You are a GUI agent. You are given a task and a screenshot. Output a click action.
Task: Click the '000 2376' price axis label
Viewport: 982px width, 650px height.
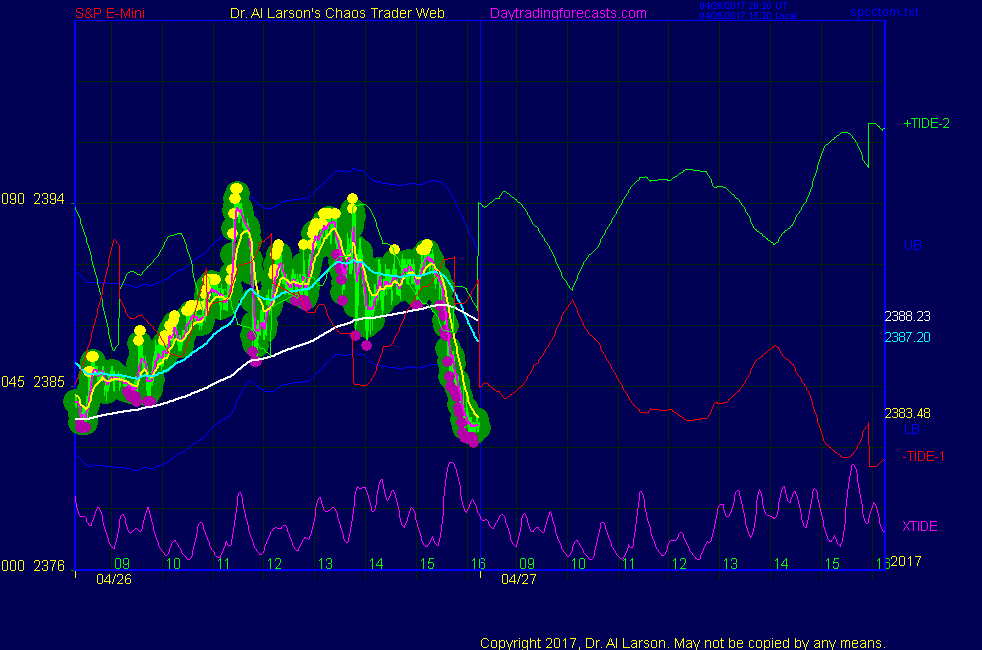coord(33,566)
